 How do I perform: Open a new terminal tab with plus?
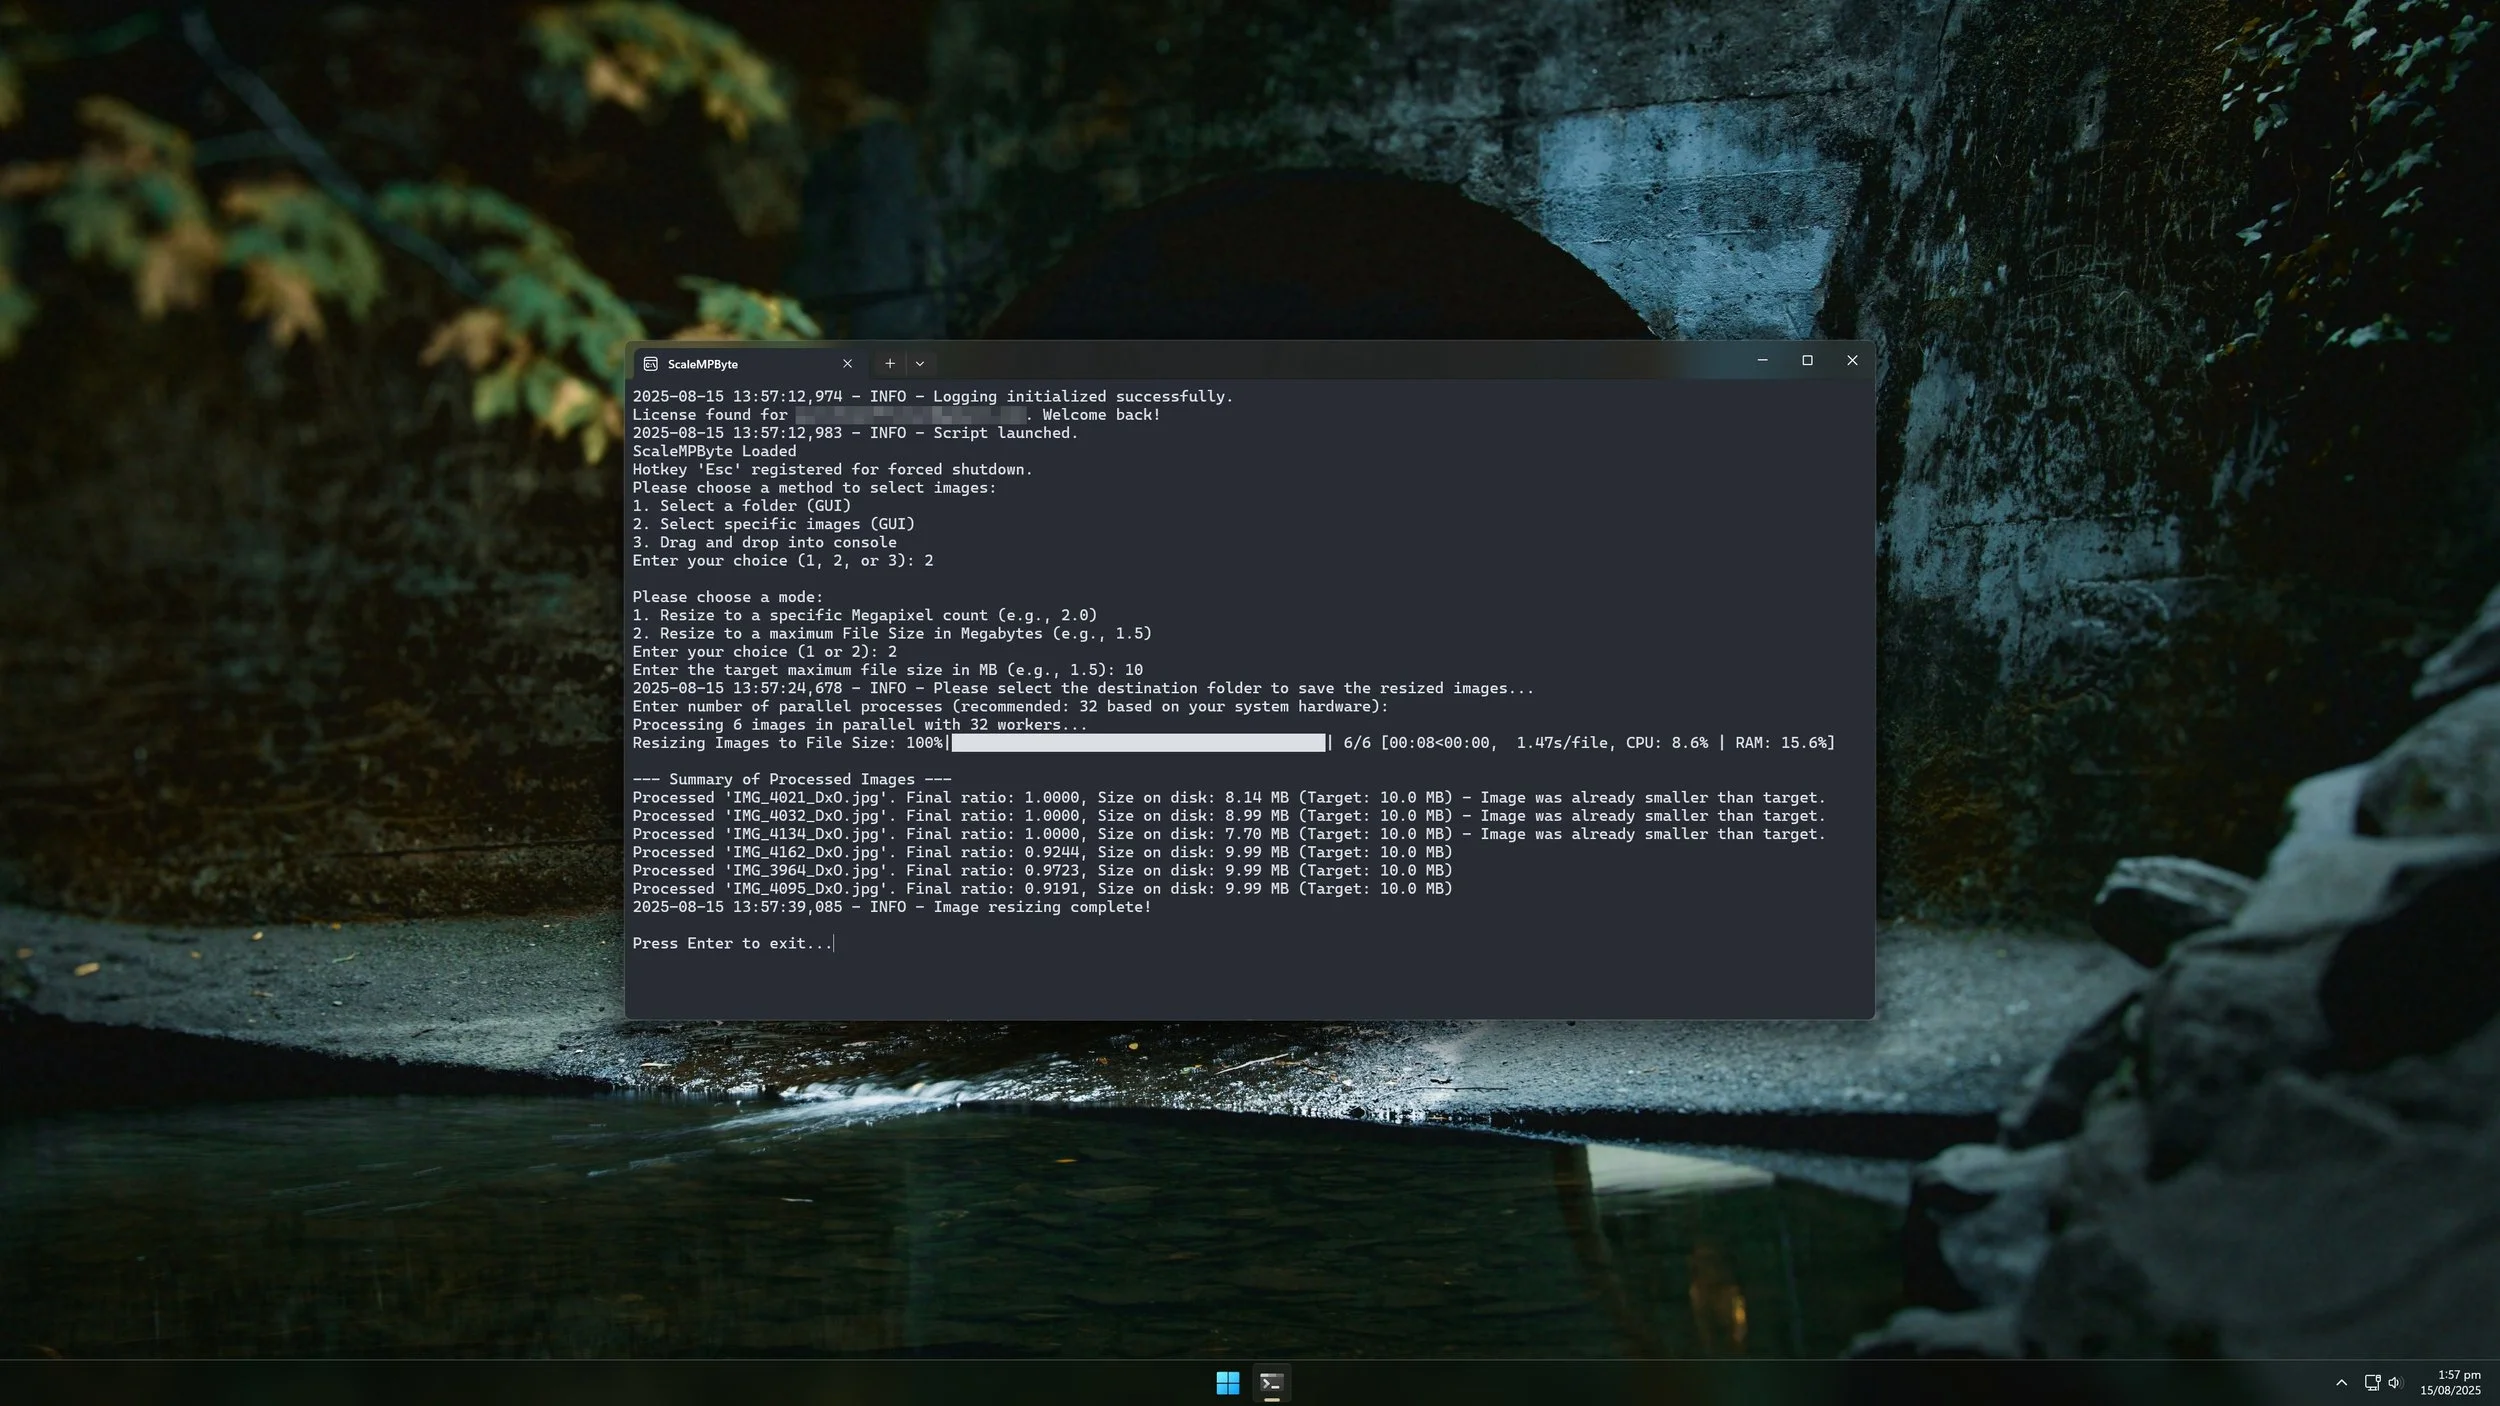tap(889, 364)
